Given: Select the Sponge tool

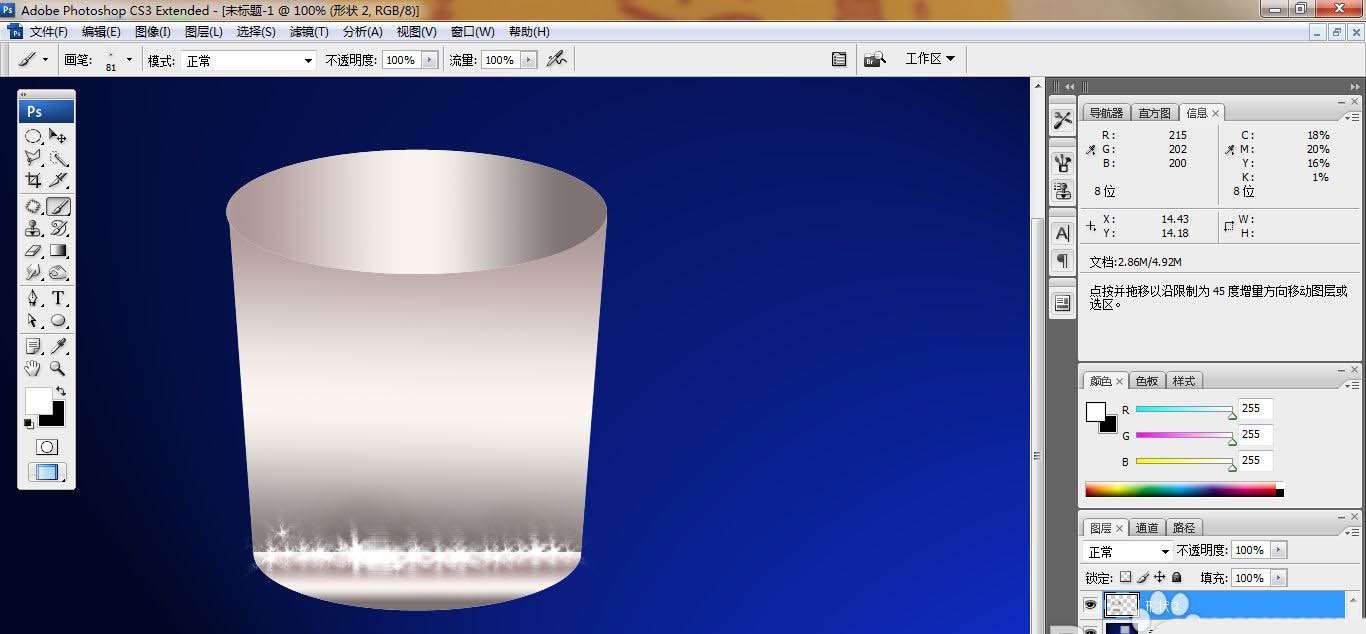Looking at the screenshot, I should point(59,272).
